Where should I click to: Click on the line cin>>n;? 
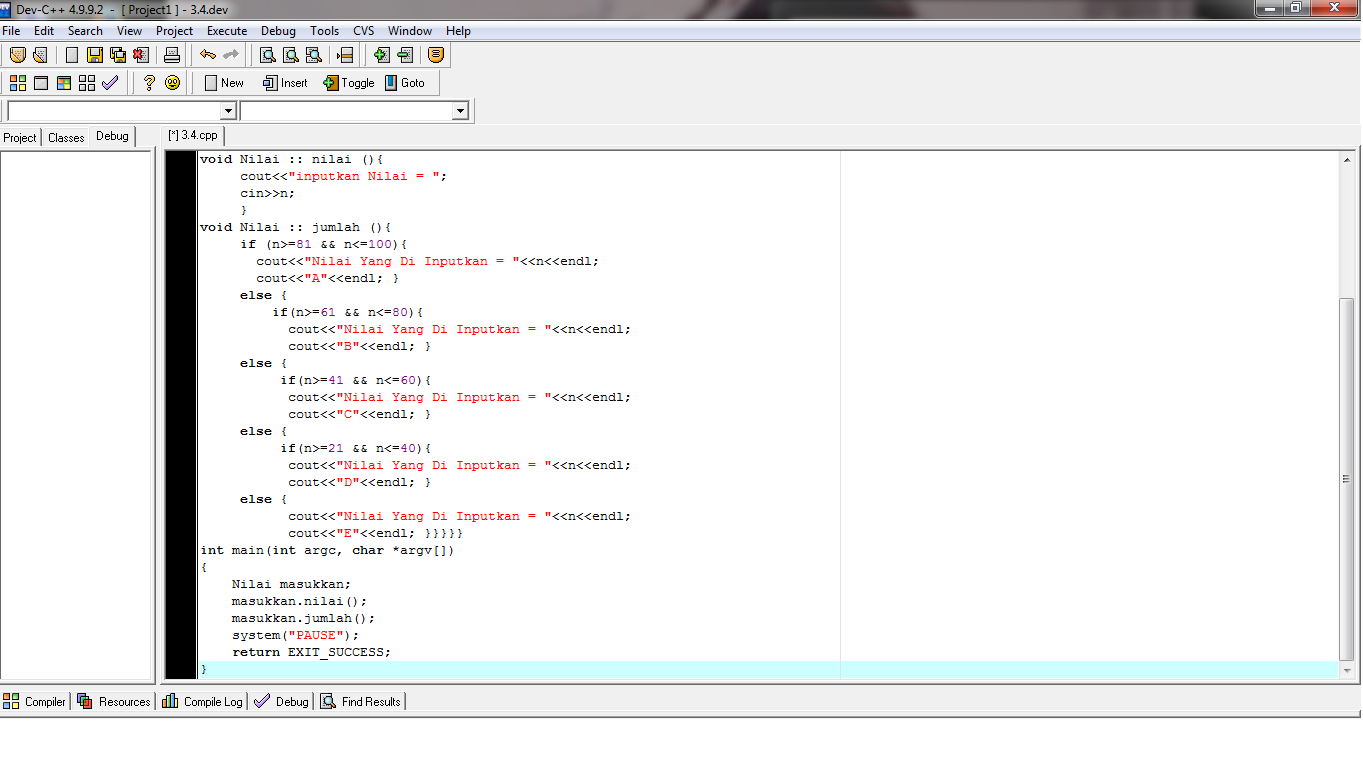coord(267,193)
